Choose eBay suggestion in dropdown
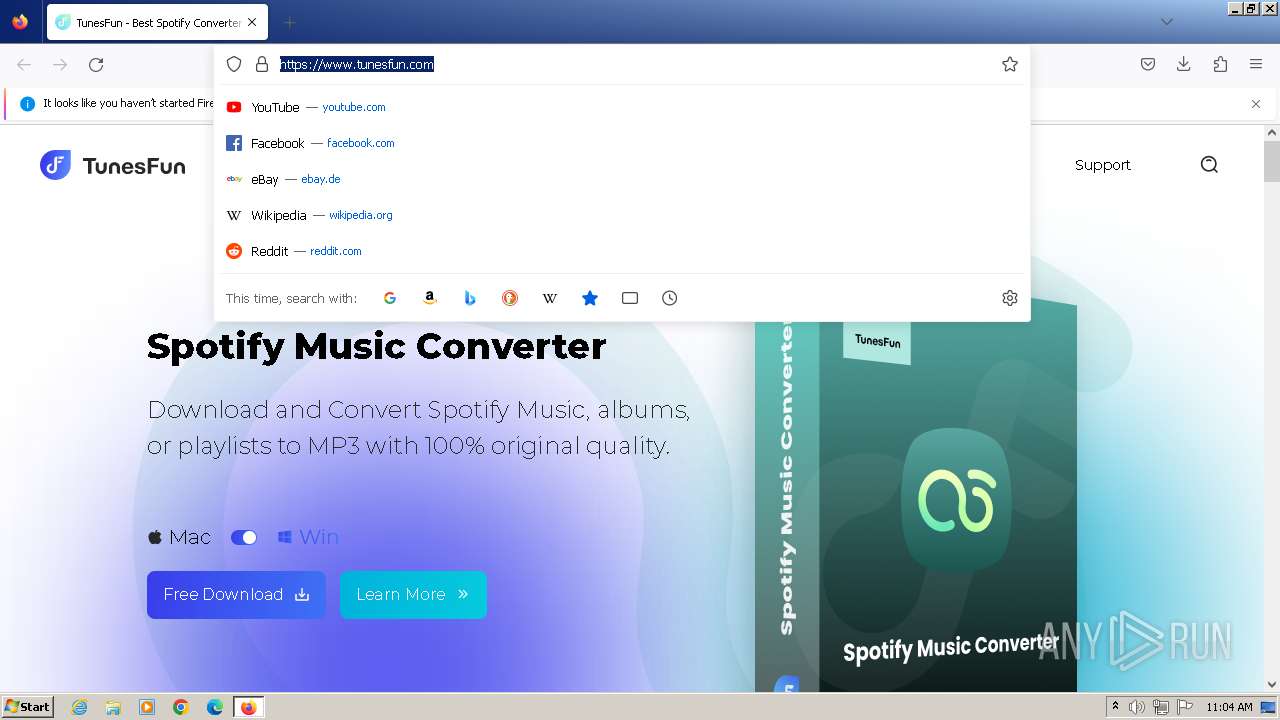 click(622, 179)
